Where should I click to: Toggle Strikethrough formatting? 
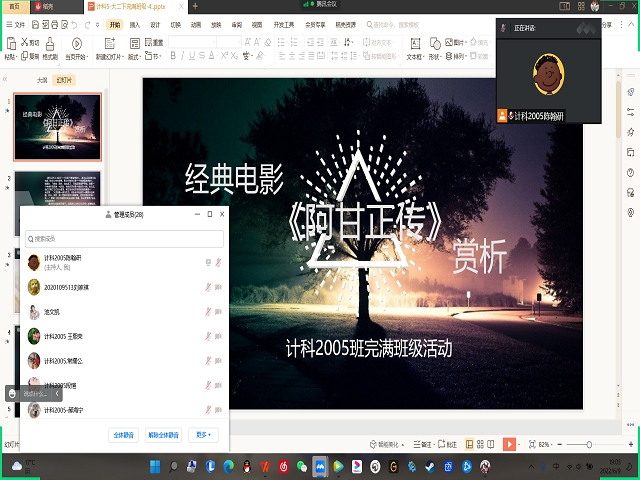point(202,56)
